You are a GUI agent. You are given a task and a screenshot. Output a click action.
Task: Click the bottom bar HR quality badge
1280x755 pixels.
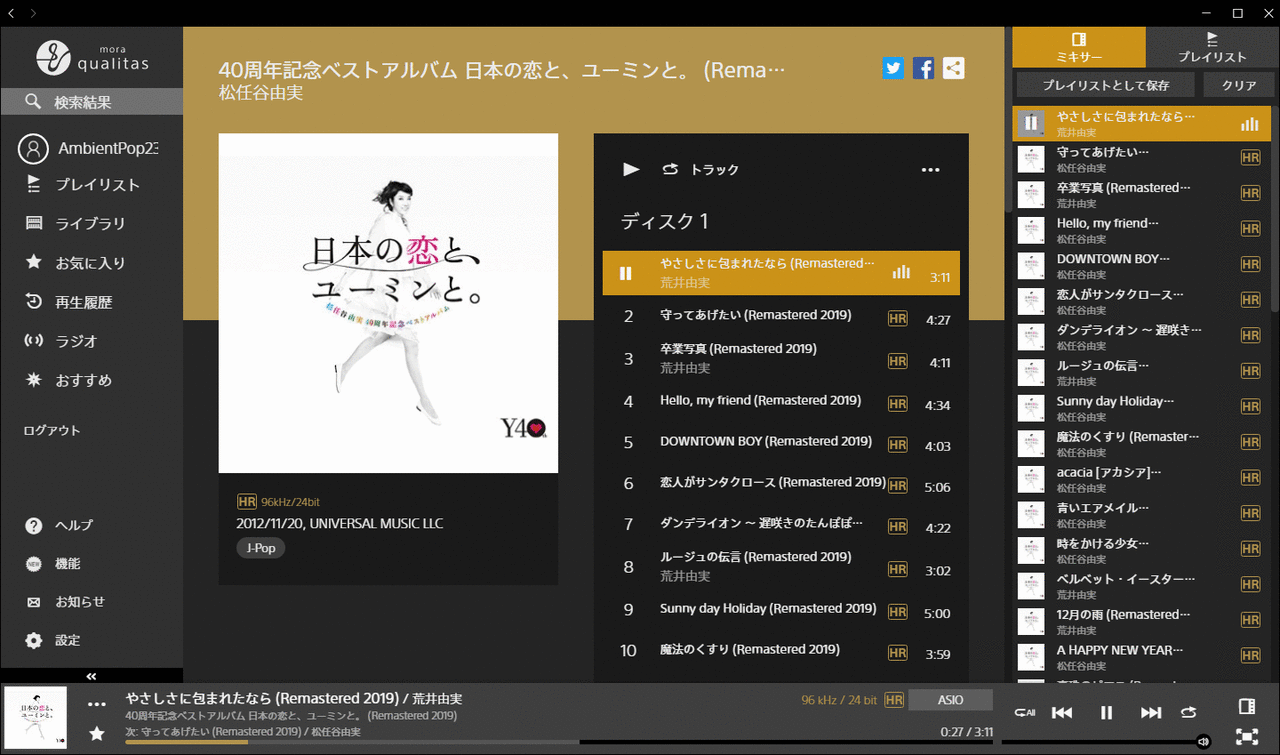coord(894,700)
